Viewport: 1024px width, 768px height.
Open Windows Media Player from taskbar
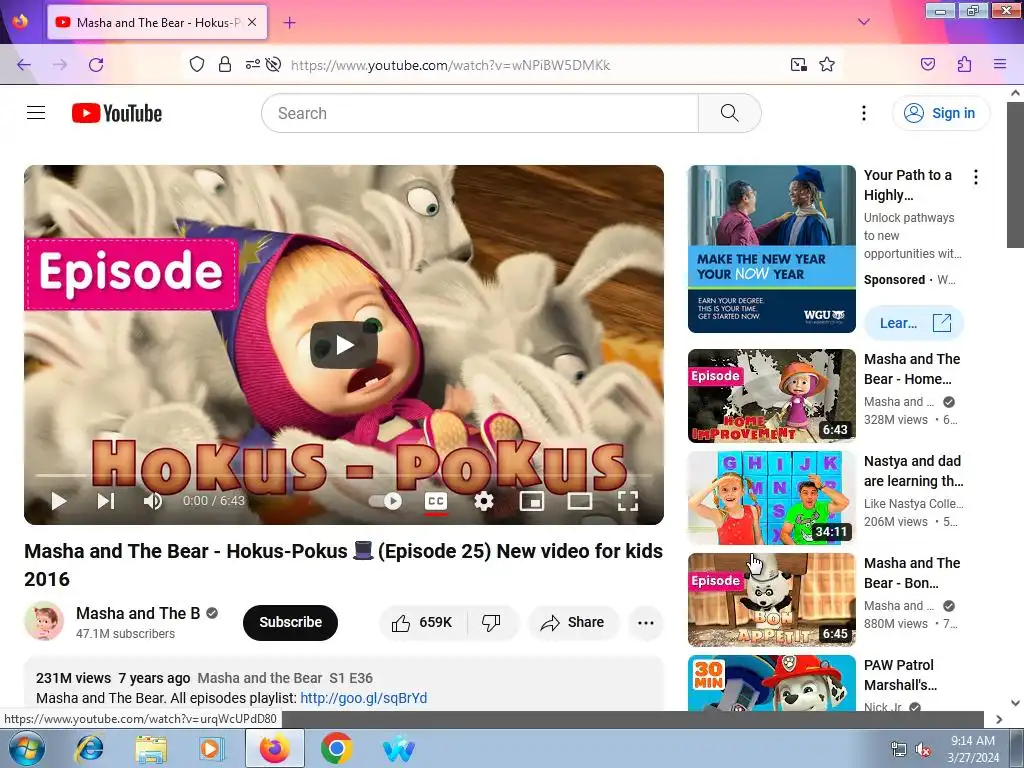tap(212, 748)
